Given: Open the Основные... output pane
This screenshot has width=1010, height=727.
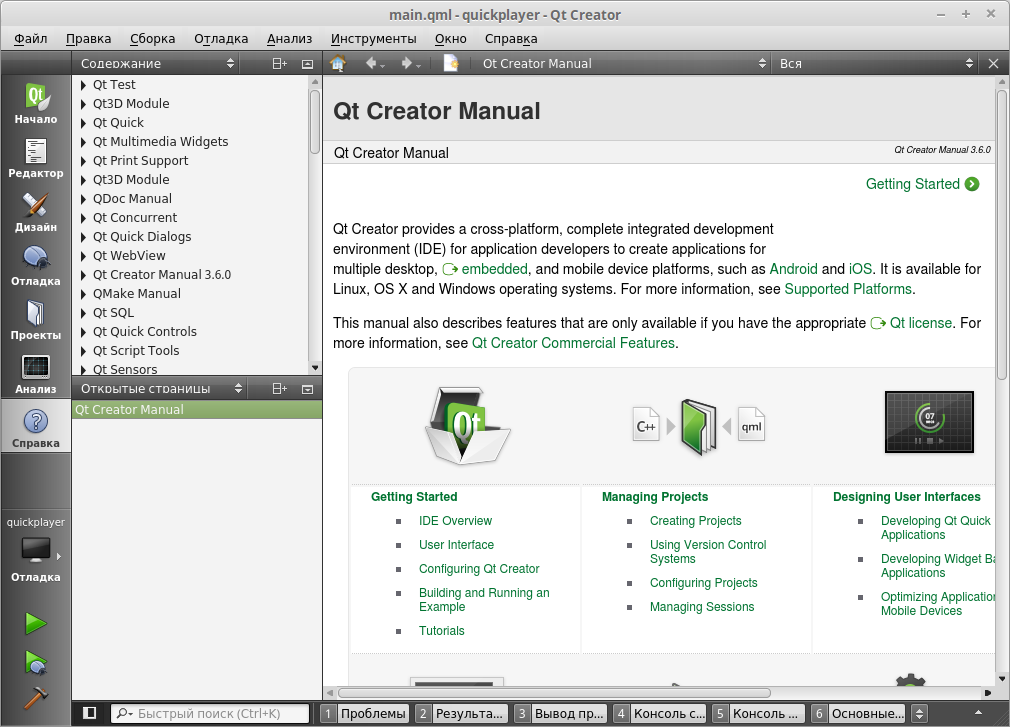Looking at the screenshot, I should pyautogui.click(x=858, y=713).
